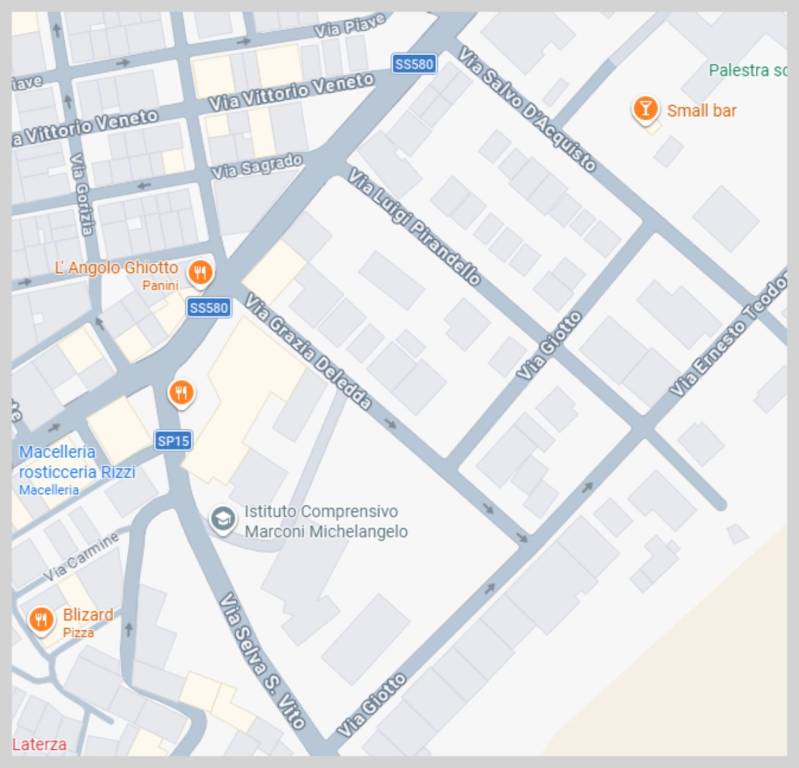
Task: Click the SP15 road shield
Action: (x=173, y=440)
